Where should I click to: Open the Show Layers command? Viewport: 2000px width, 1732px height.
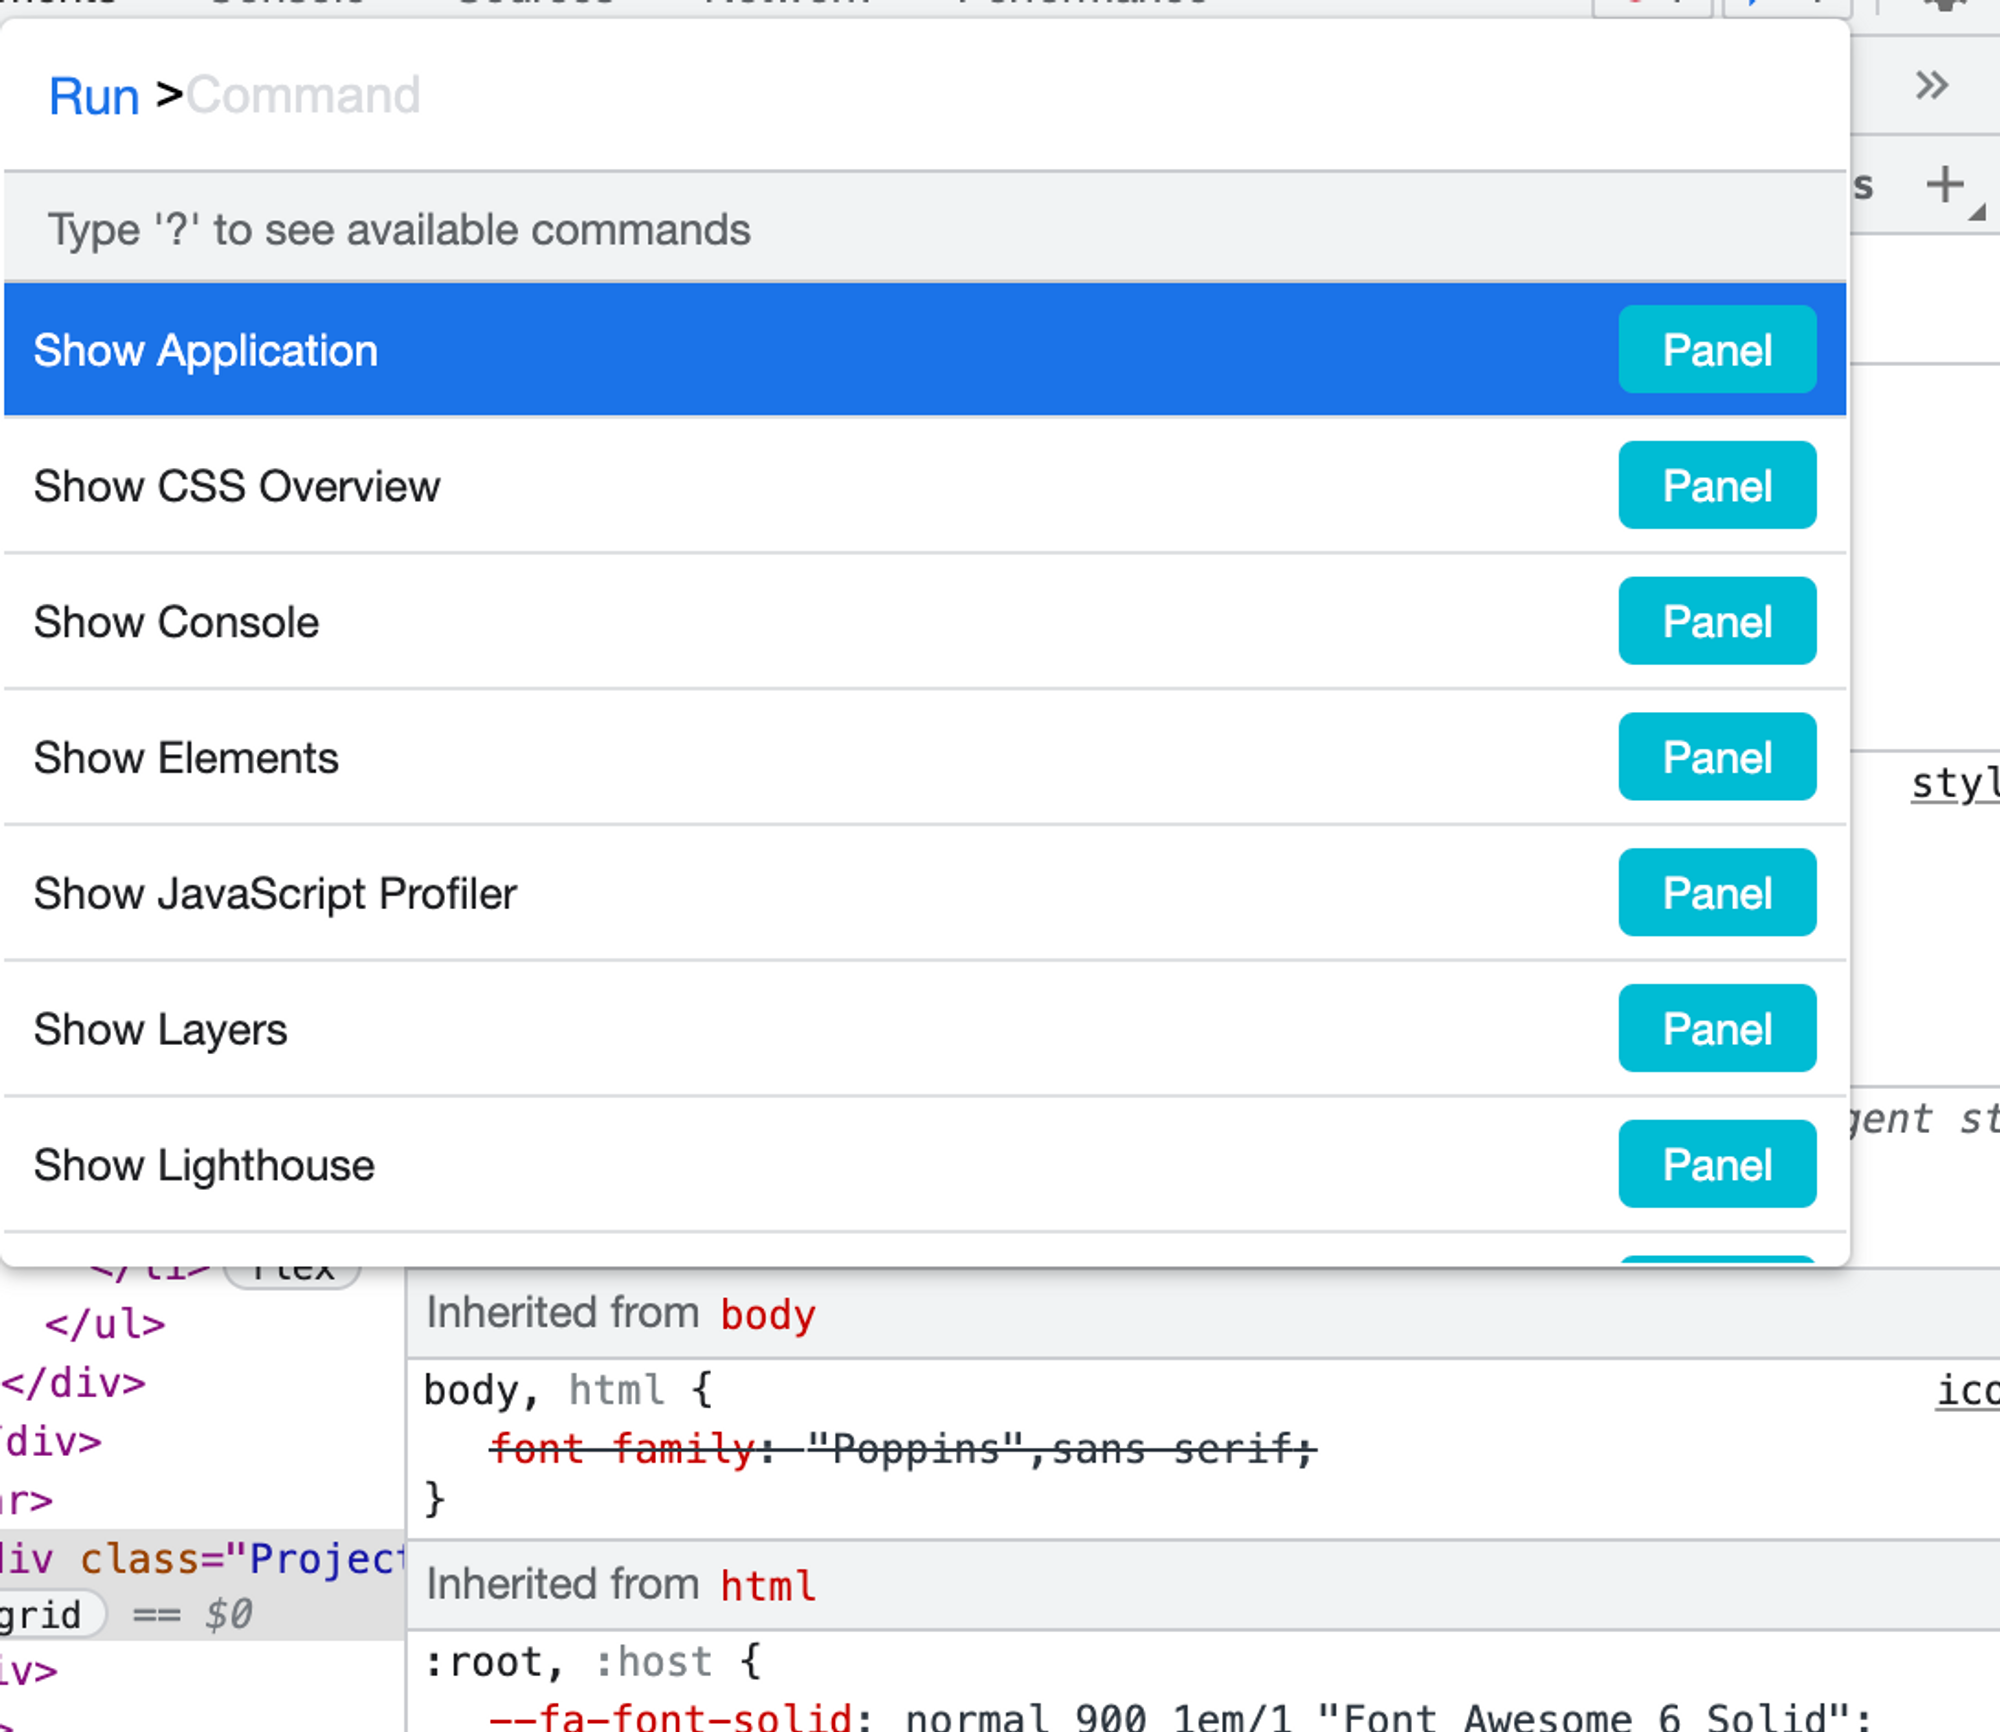(160, 1030)
